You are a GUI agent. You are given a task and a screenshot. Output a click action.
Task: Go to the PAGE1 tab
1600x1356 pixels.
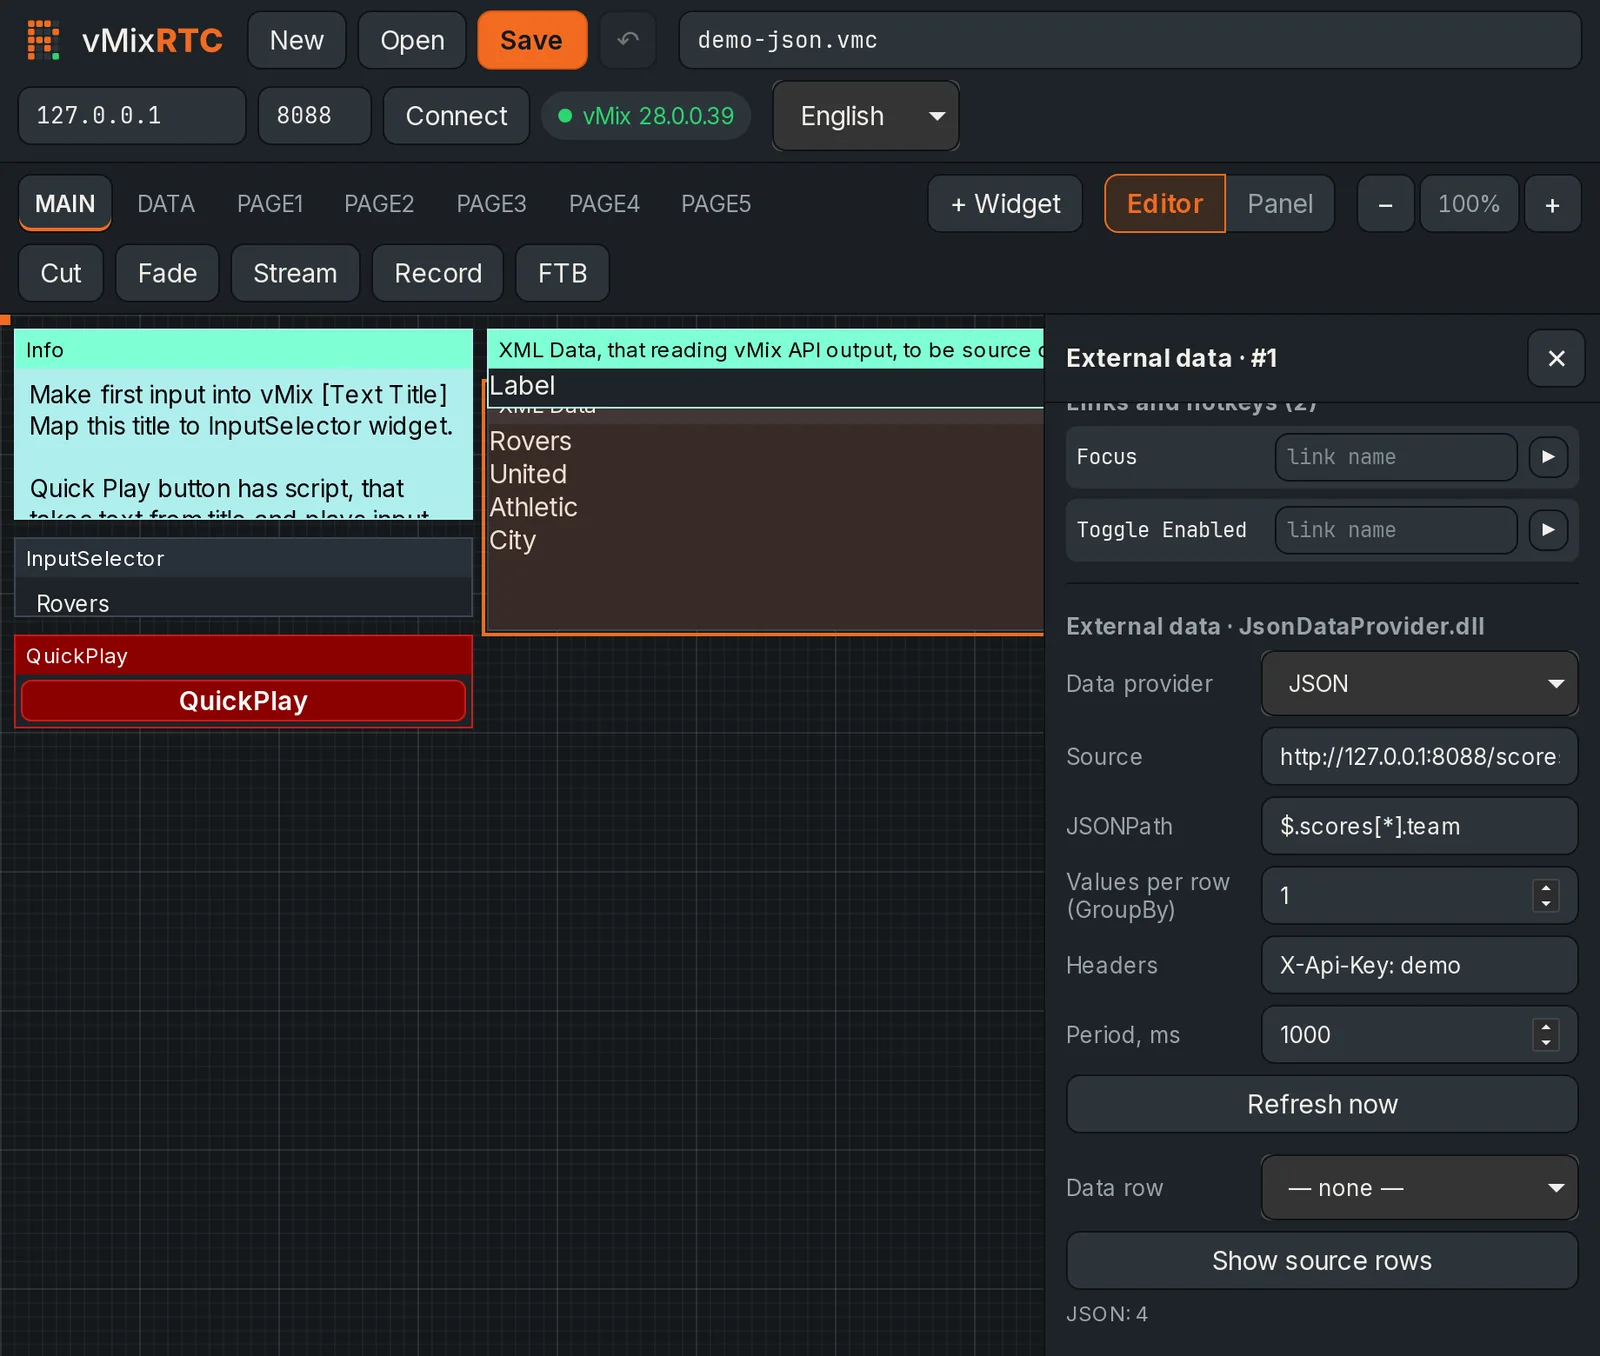click(x=270, y=204)
